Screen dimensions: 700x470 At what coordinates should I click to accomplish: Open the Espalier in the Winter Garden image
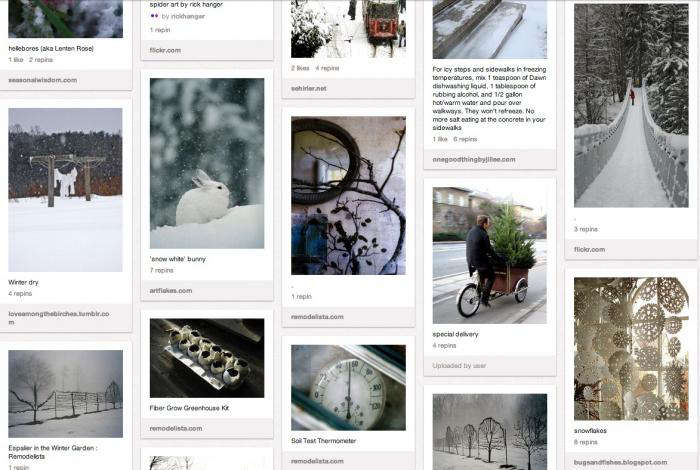65,394
